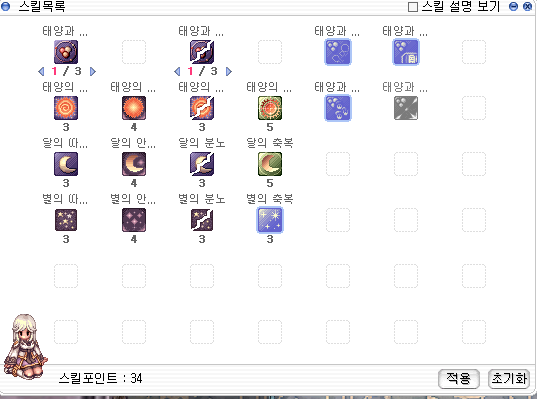The height and width of the screenshot is (399, 537).
Task: Select the top-row 태양과 blue highlighted skill with building
Action: click(406, 52)
